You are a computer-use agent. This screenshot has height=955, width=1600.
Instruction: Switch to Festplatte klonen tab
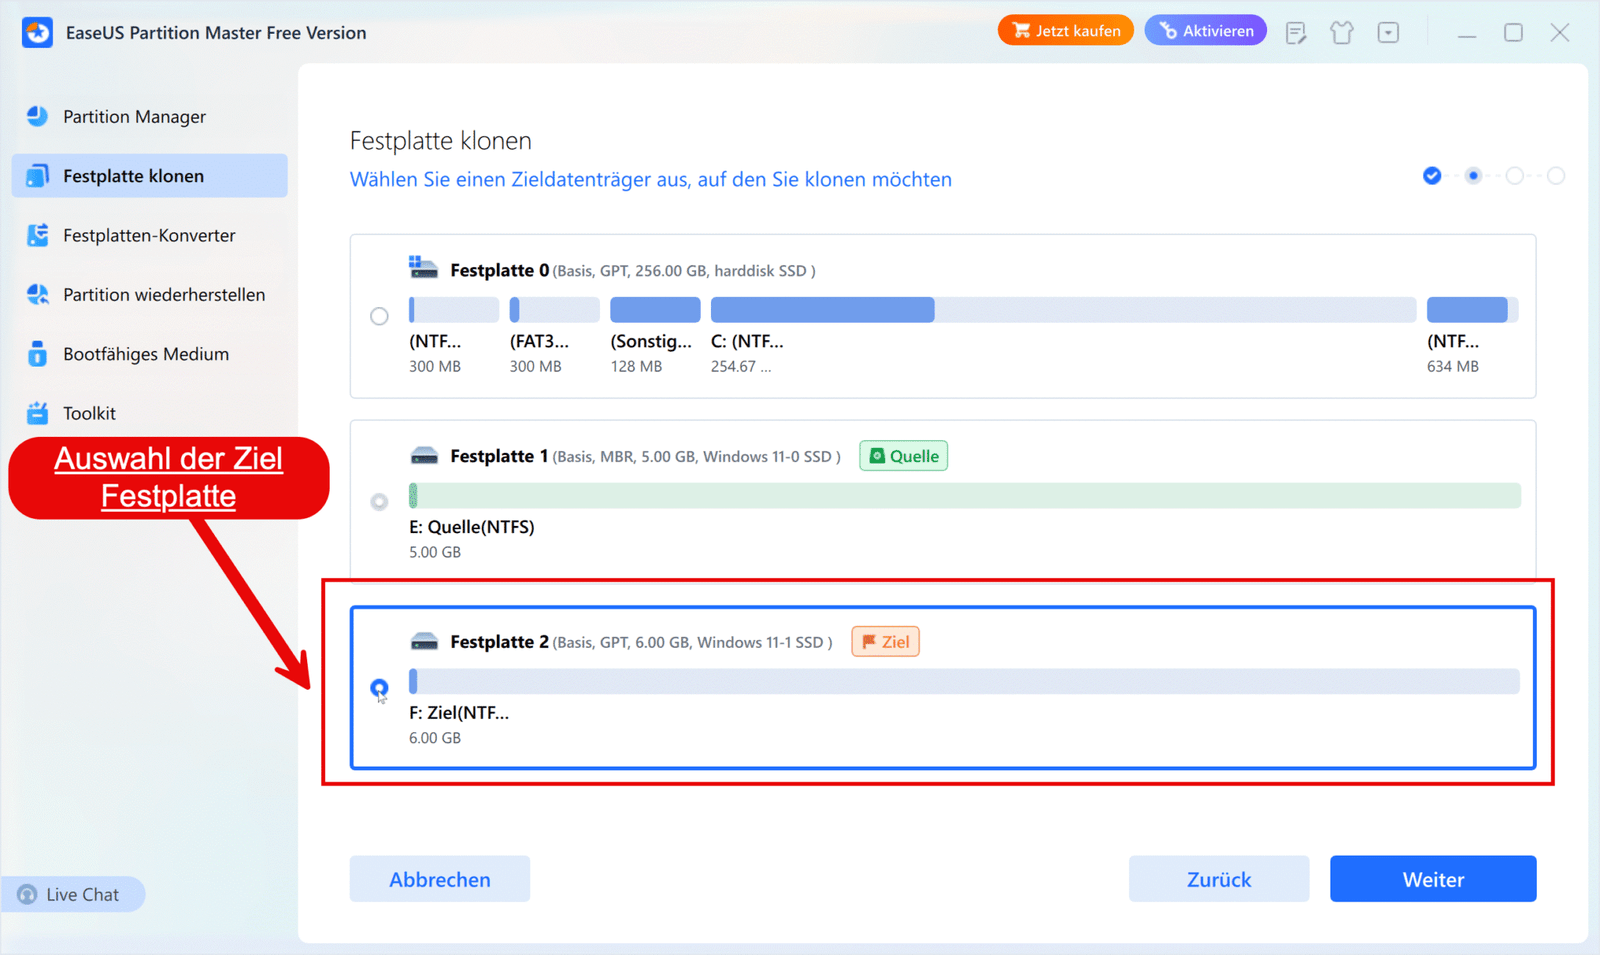149,175
